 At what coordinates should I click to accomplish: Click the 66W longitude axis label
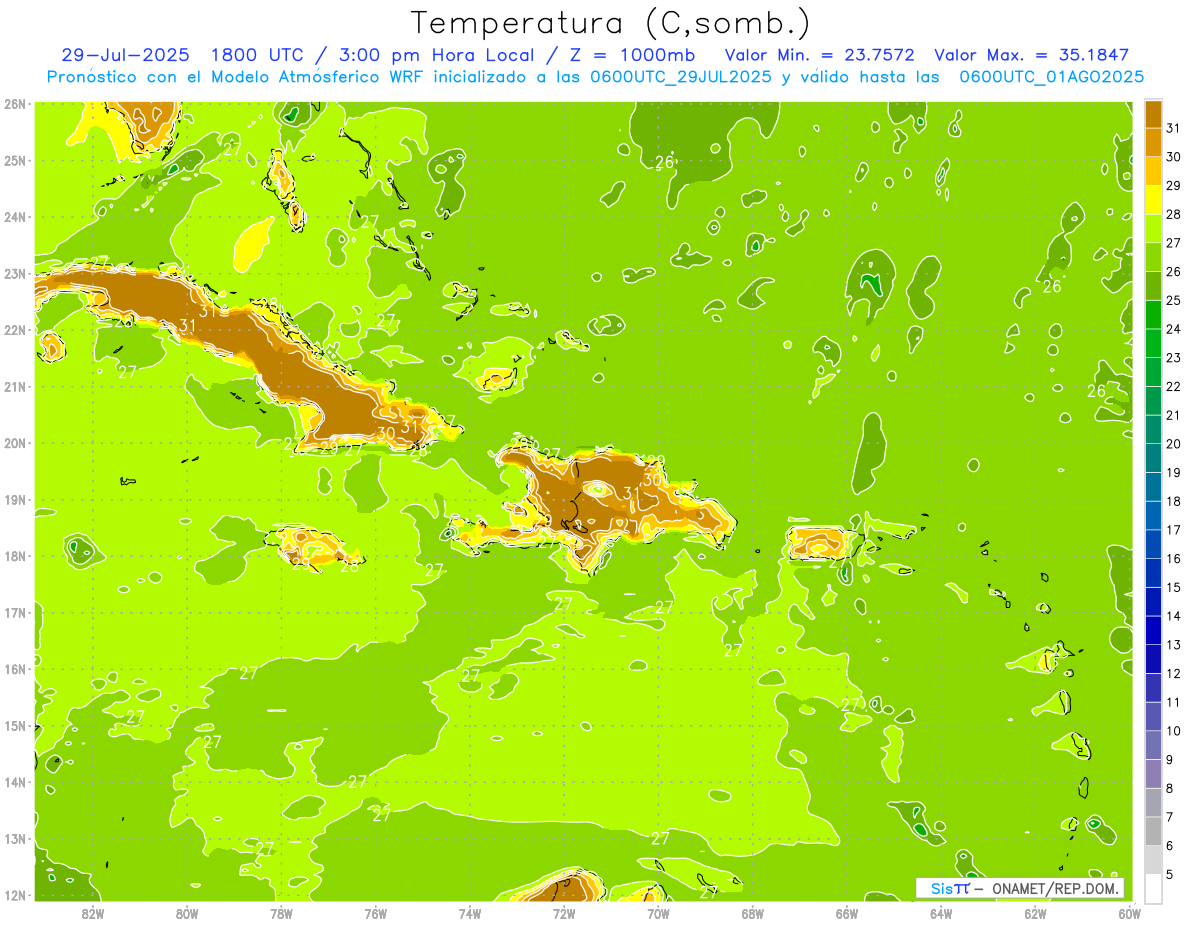846,913
